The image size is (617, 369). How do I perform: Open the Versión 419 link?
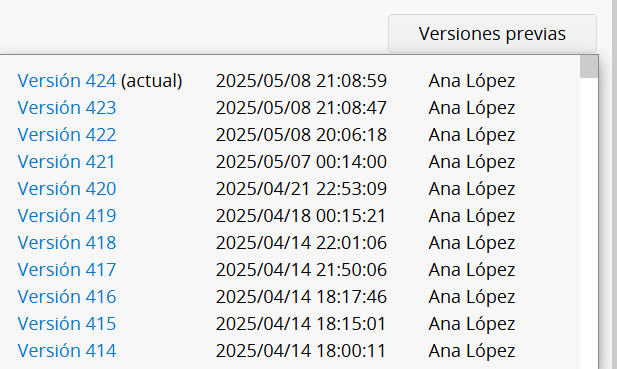tap(67, 216)
